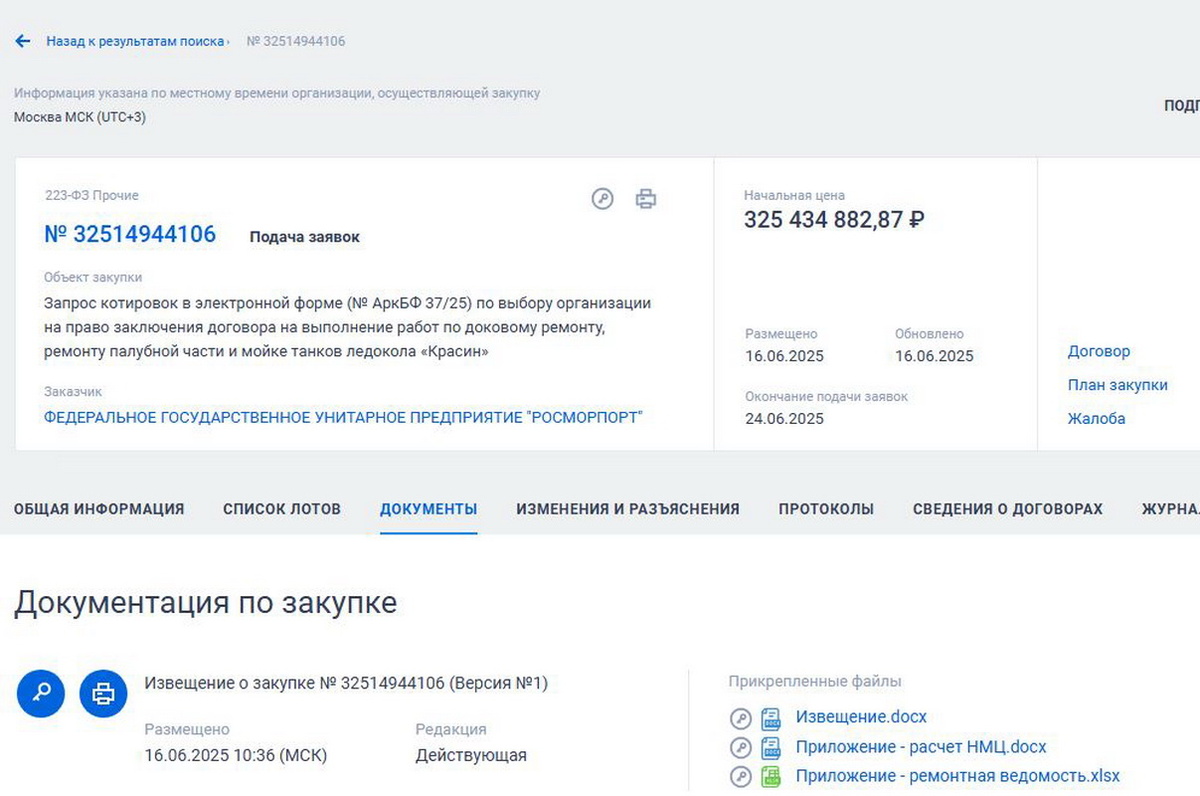The image size is (1200, 796).
Task: Click the back arrow icon at top left
Action: [x=22, y=40]
